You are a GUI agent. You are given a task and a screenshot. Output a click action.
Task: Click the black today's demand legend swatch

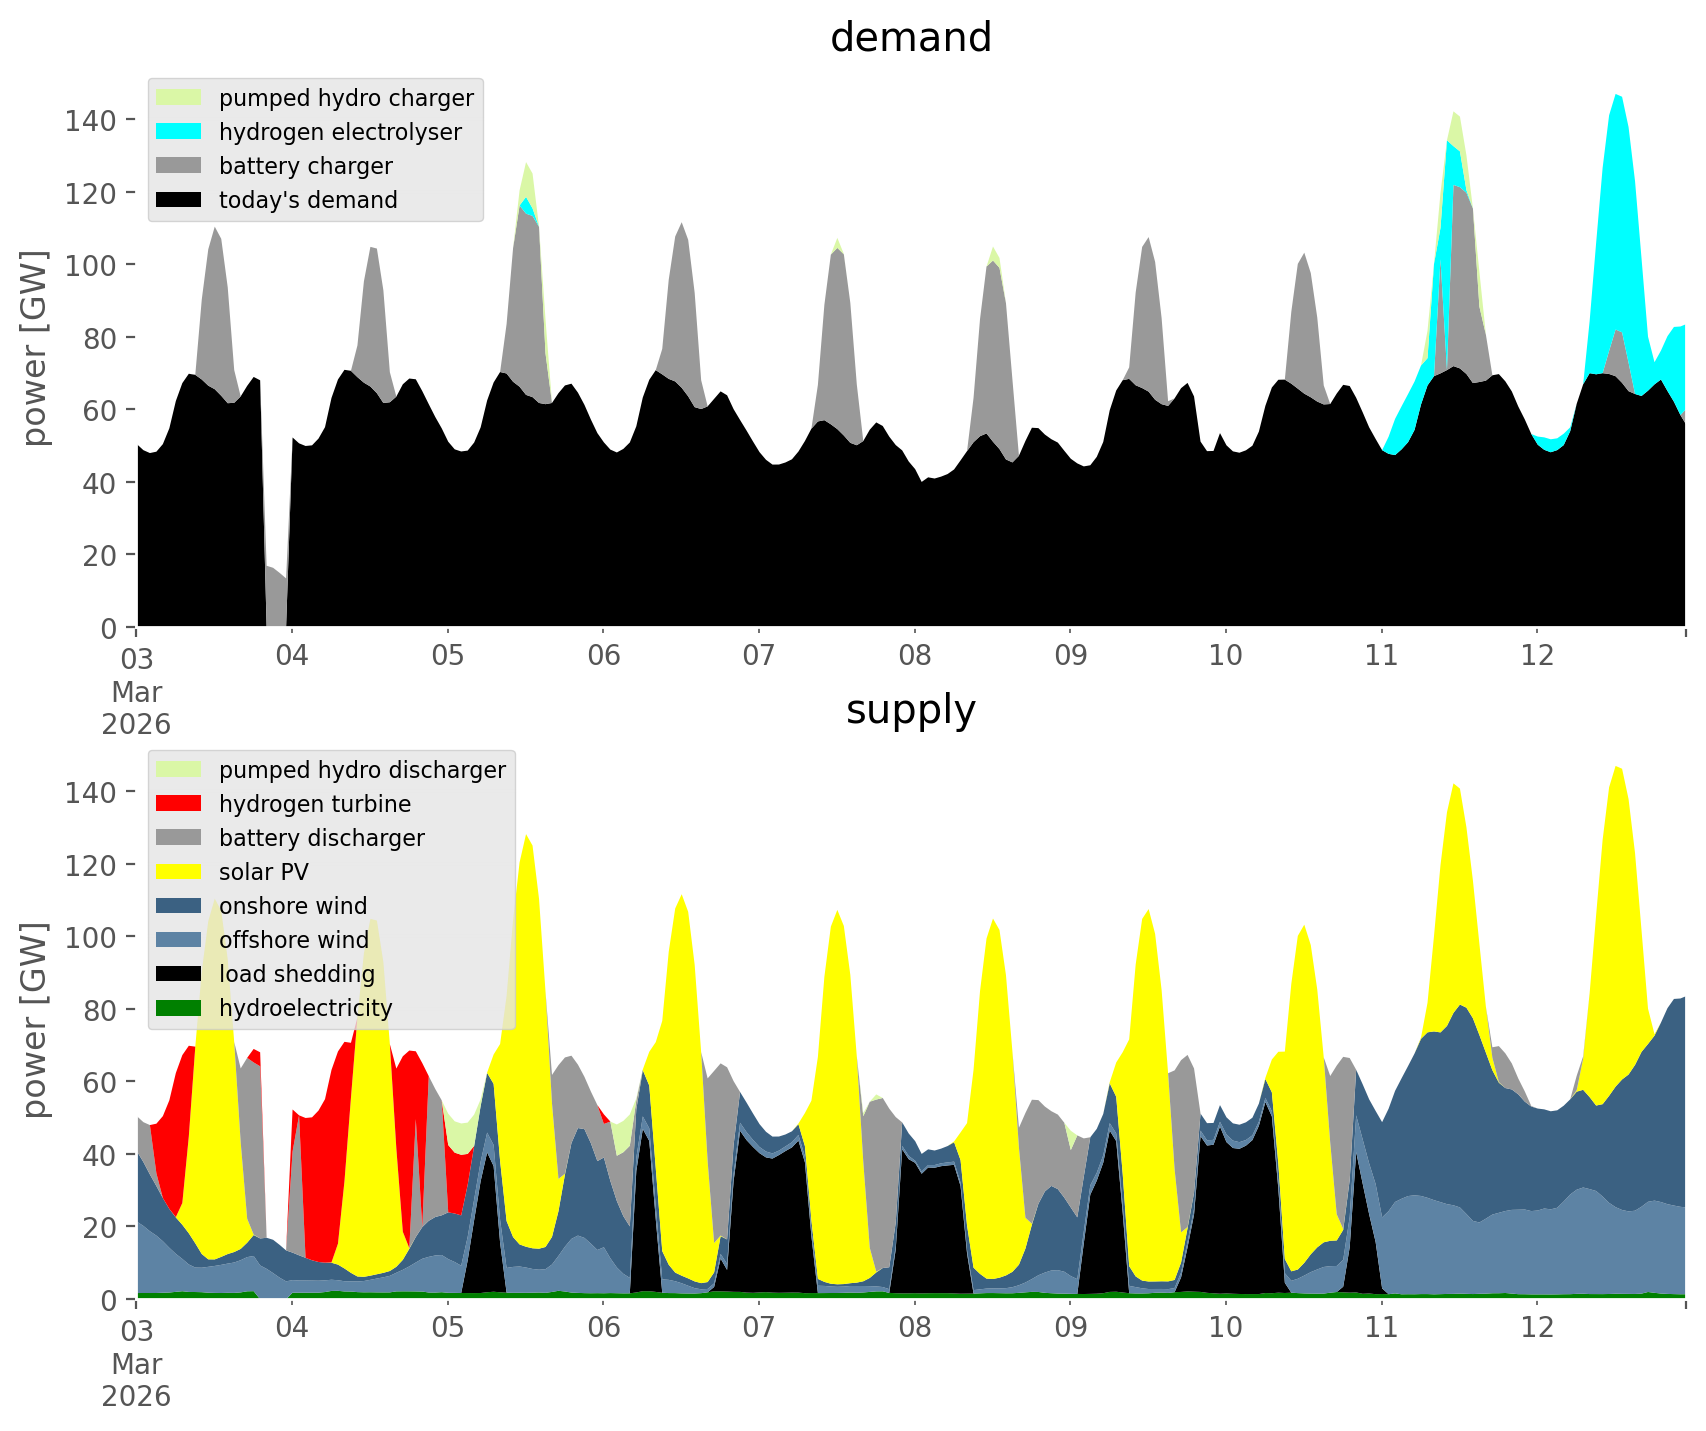(179, 200)
